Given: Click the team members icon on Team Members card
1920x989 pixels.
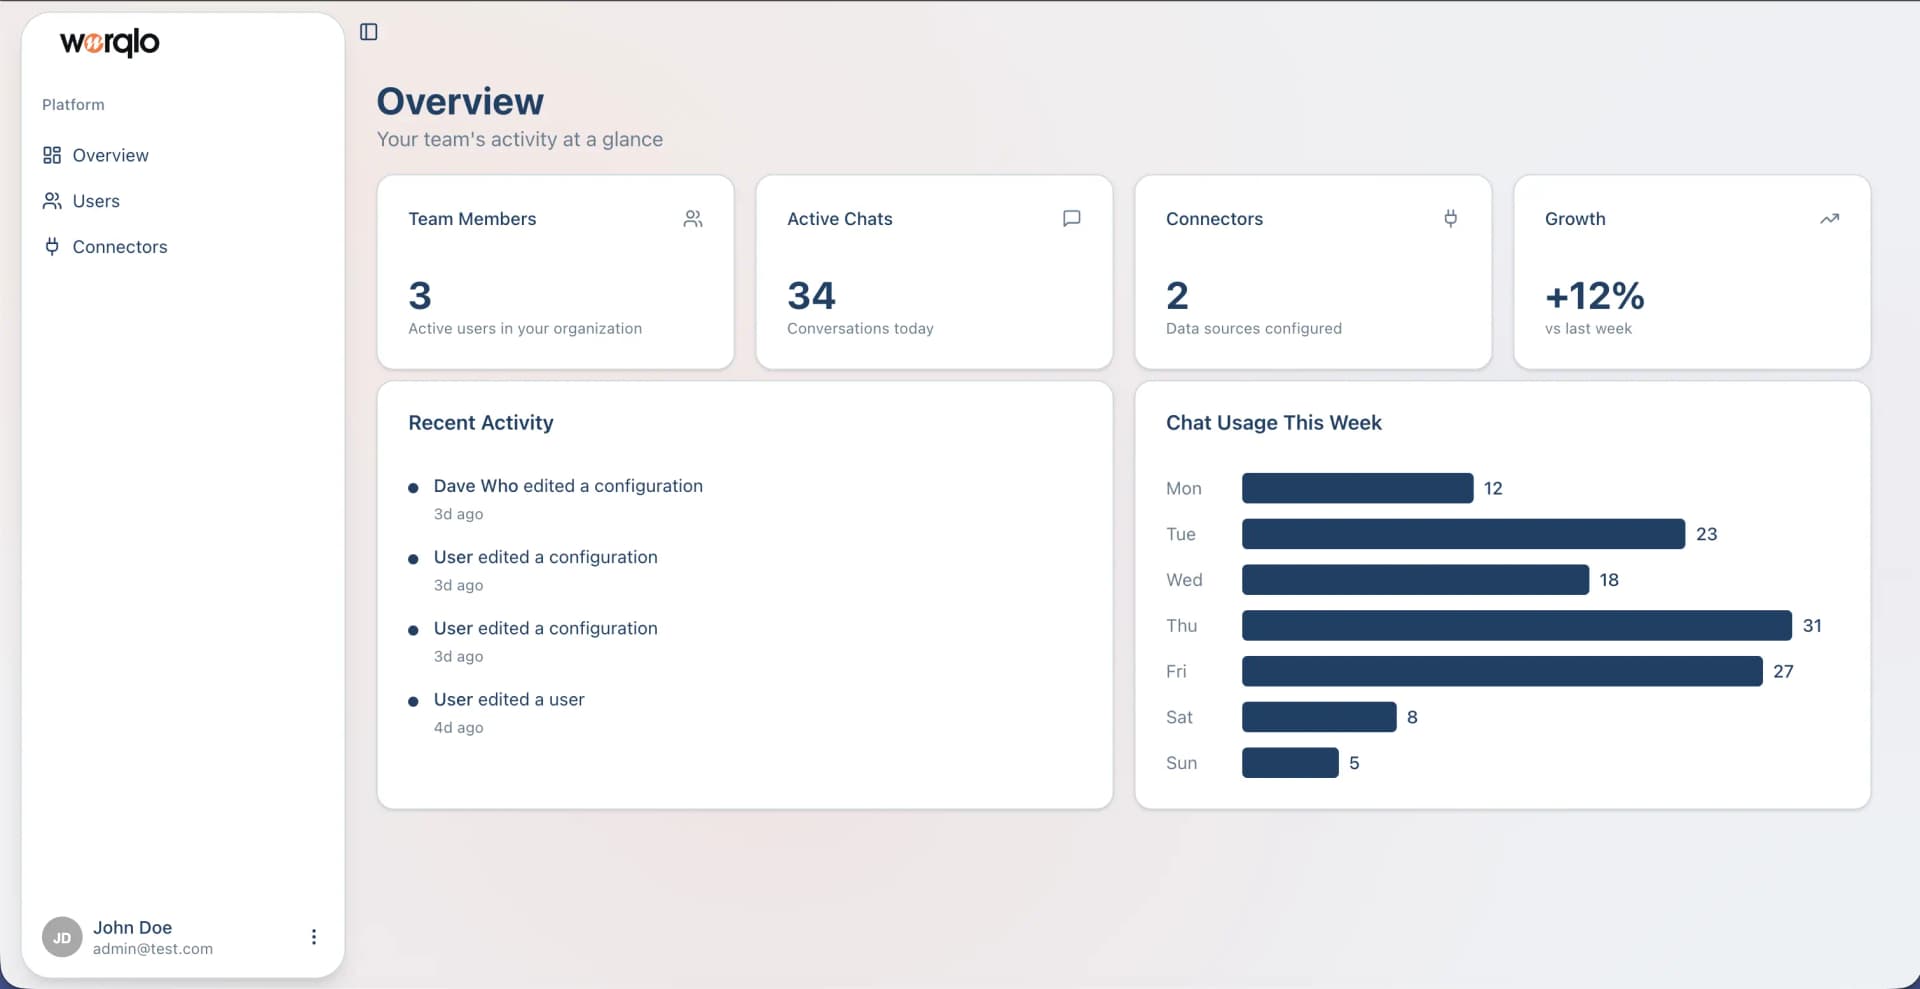Looking at the screenshot, I should (693, 218).
